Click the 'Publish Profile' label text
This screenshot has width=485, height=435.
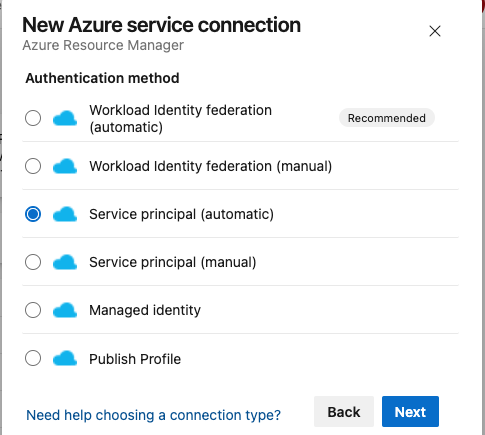[135, 359]
